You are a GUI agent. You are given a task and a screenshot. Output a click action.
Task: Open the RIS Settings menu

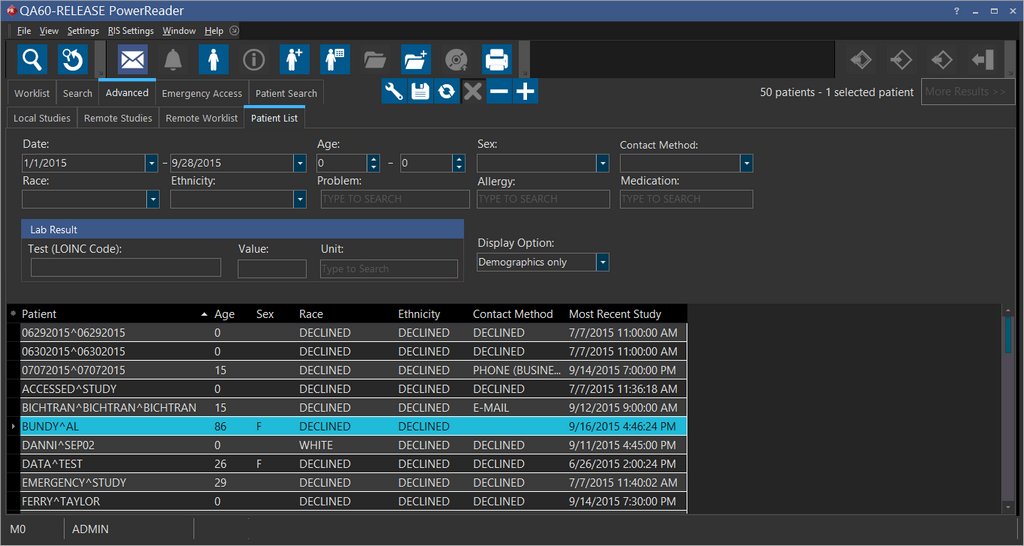pyautogui.click(x=130, y=31)
